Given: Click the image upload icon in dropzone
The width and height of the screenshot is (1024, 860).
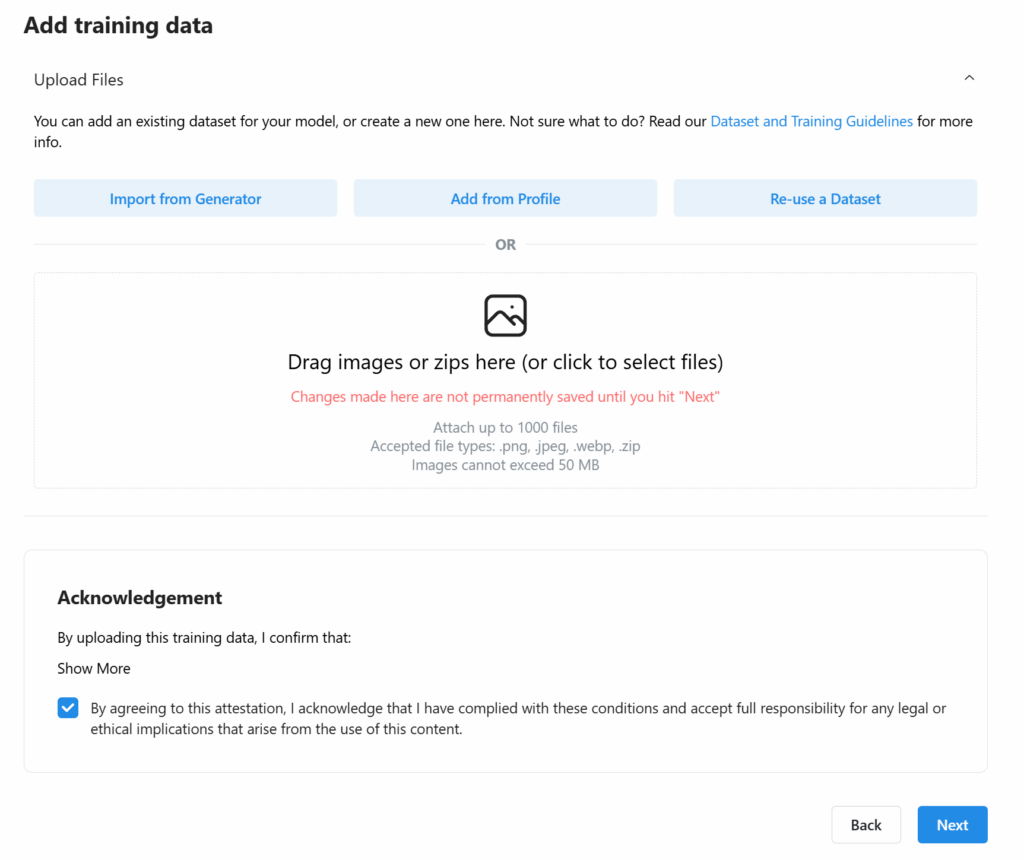Looking at the screenshot, I should coord(505,315).
